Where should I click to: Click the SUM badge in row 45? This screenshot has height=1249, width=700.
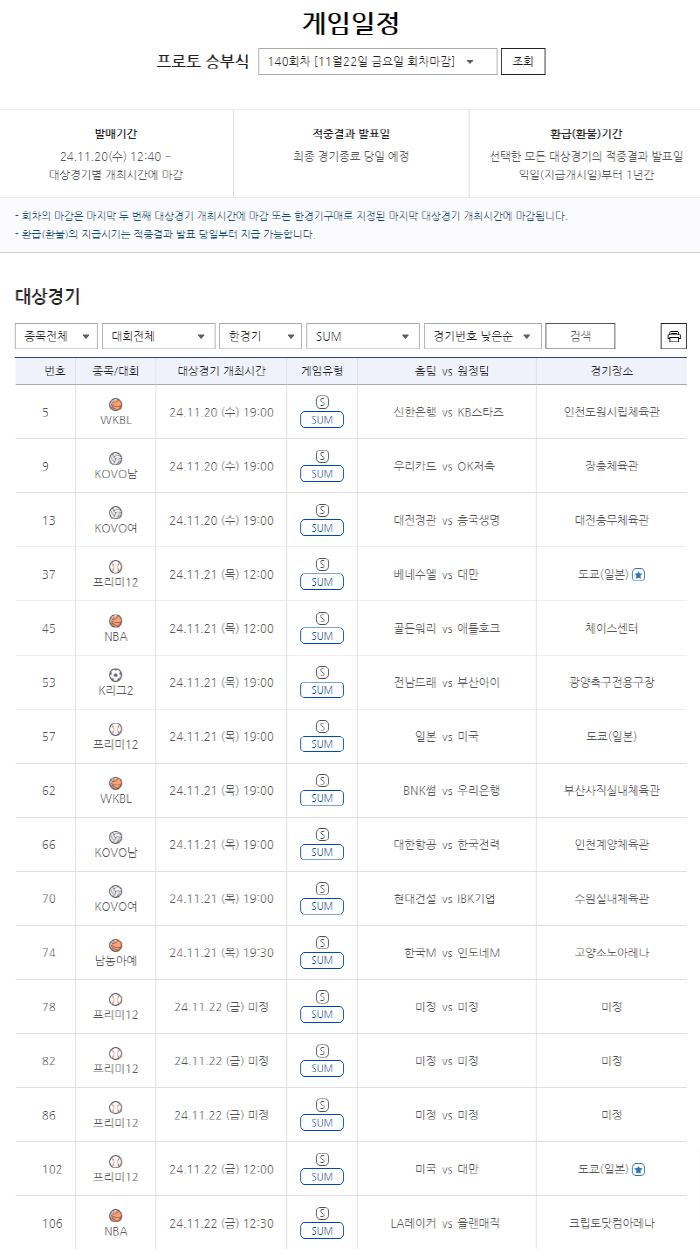point(322,636)
